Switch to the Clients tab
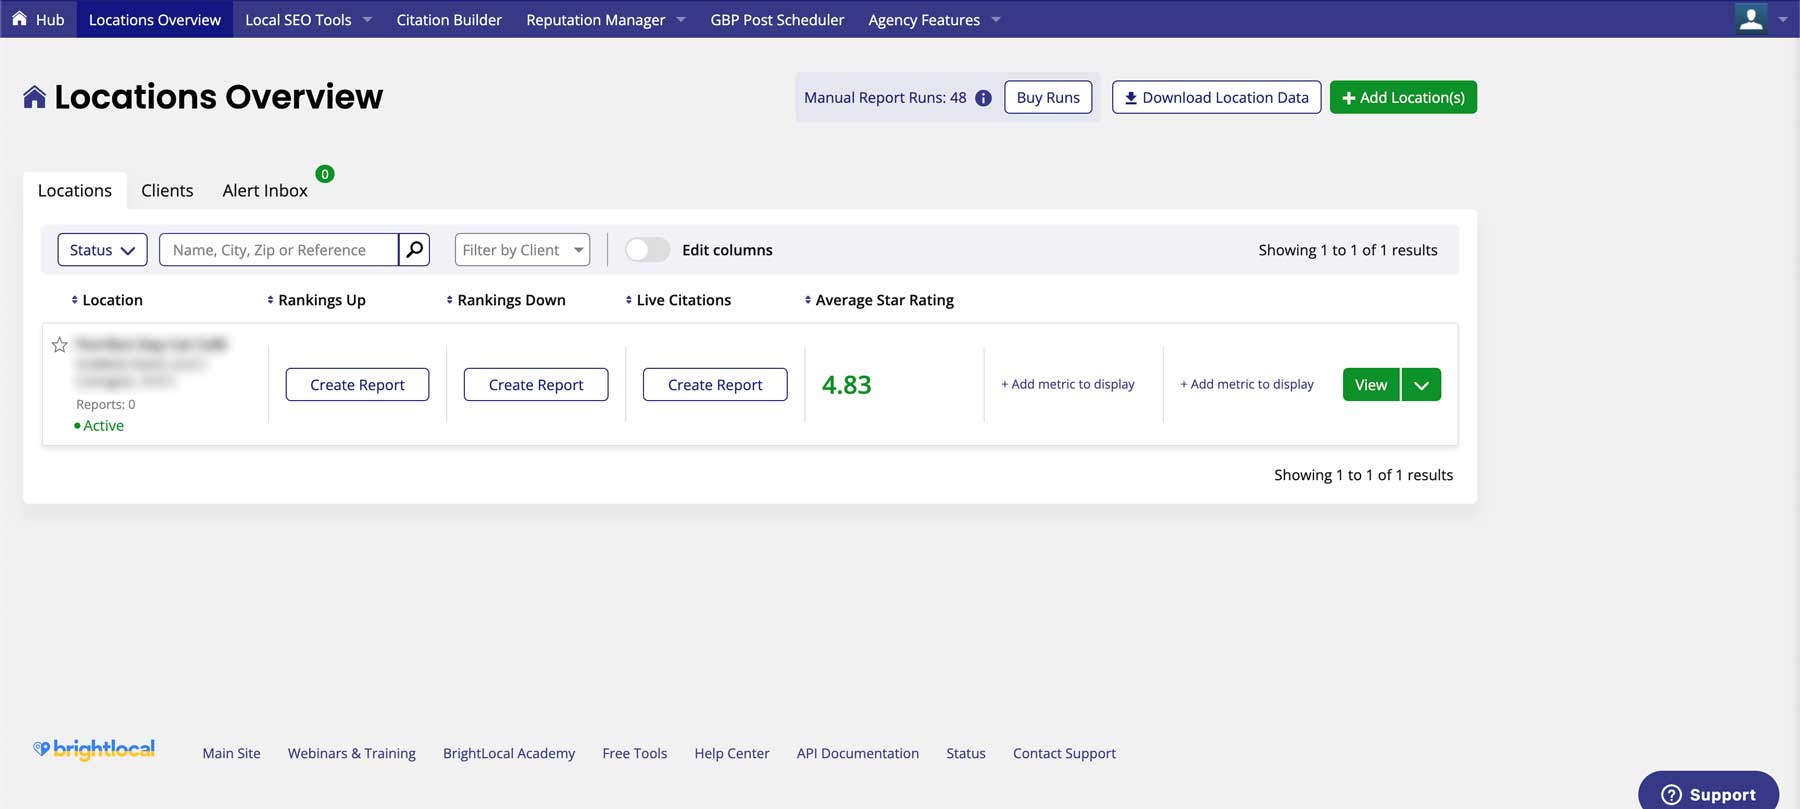1800x809 pixels. (167, 190)
